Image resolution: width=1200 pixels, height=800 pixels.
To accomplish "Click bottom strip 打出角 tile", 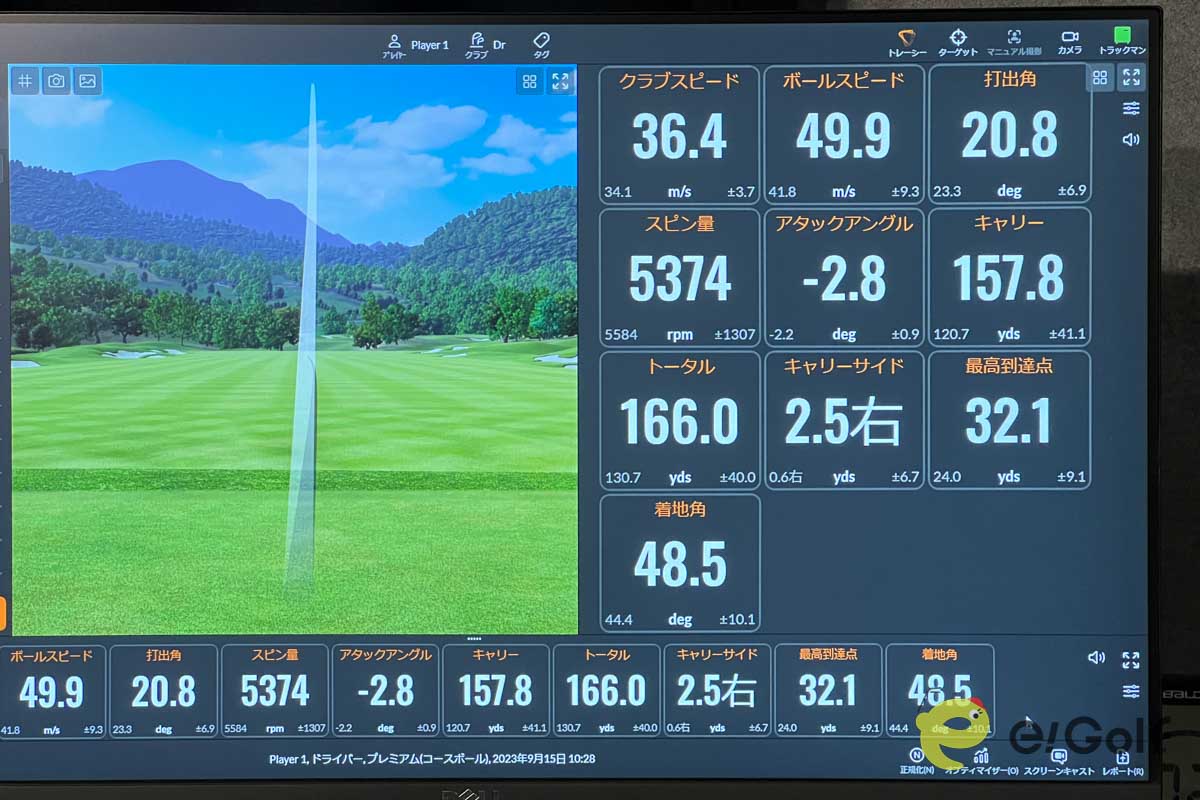I will [x=163, y=691].
